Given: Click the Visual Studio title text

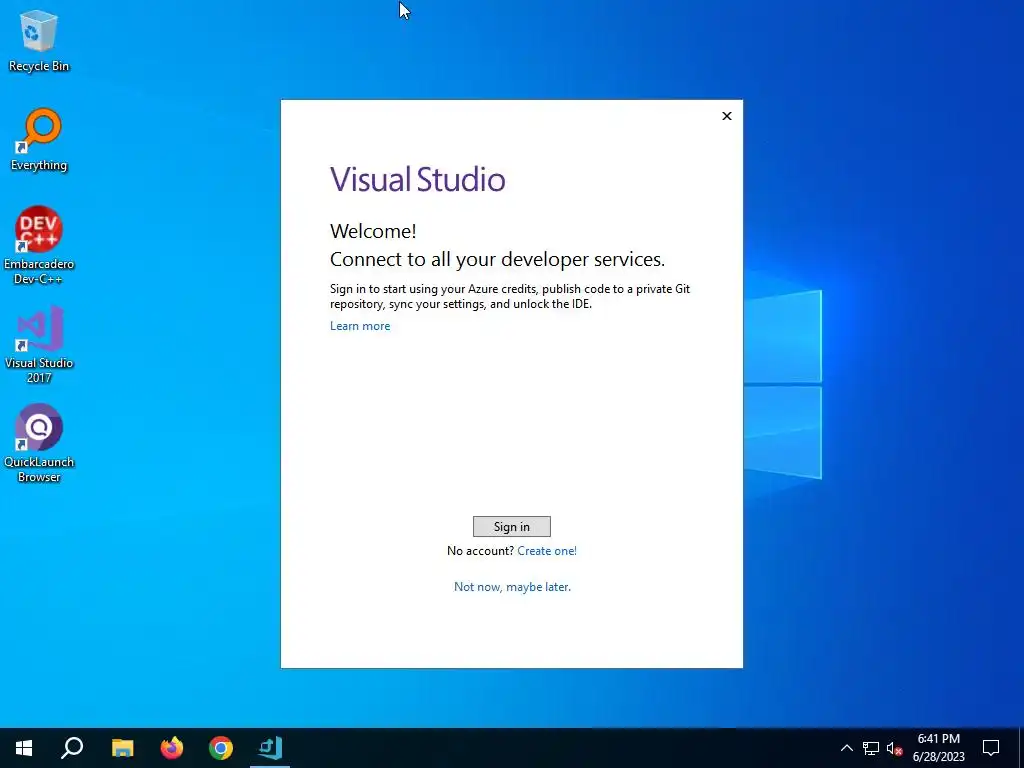Looking at the screenshot, I should click(x=417, y=179).
